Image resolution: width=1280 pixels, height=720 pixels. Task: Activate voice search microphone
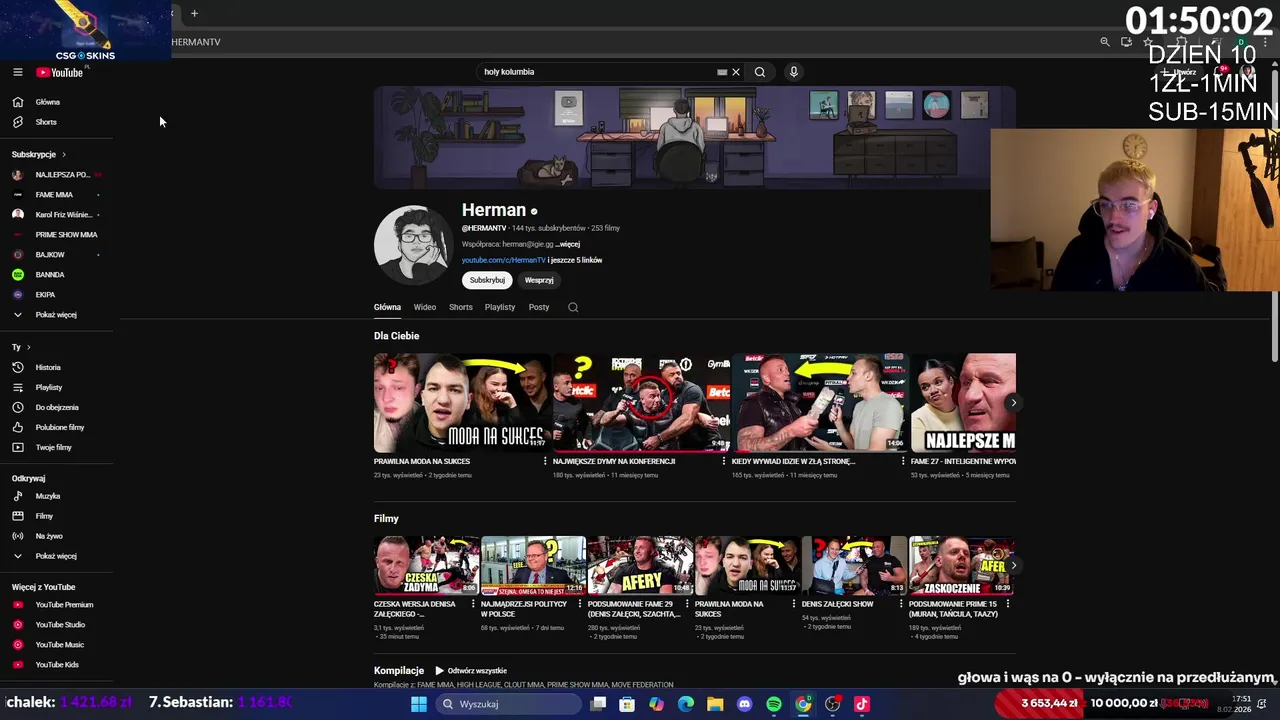(x=794, y=72)
